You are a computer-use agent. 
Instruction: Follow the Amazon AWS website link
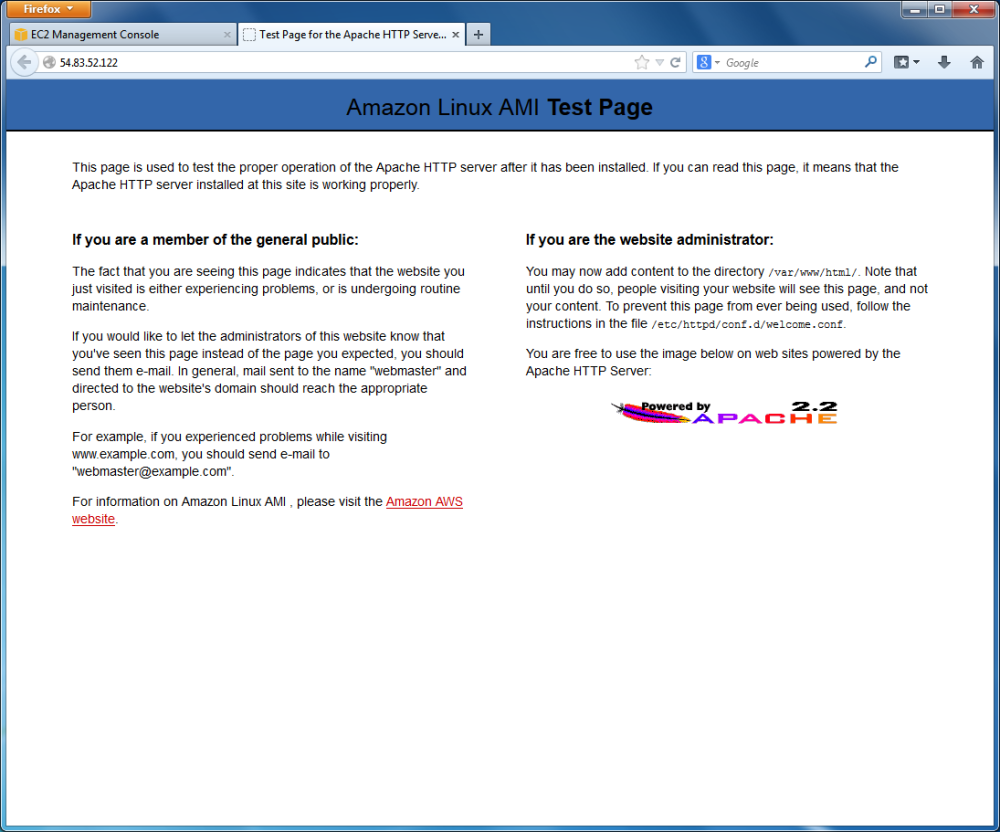click(x=424, y=502)
